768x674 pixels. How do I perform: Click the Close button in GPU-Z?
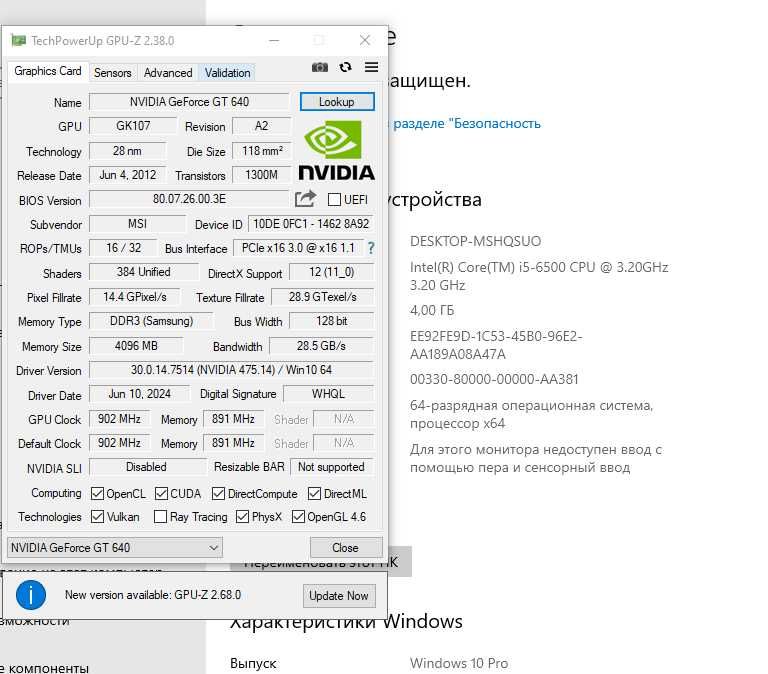(x=346, y=548)
